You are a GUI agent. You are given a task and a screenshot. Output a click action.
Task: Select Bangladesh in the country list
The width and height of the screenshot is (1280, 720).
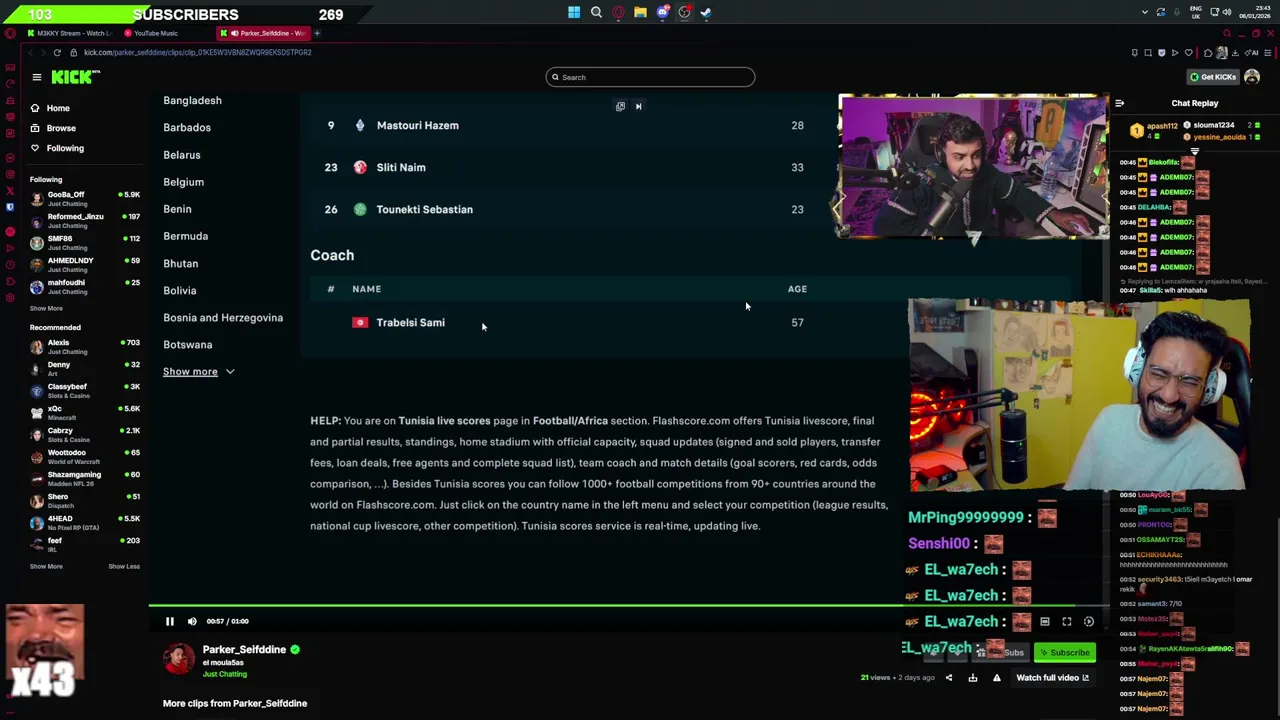(192, 100)
